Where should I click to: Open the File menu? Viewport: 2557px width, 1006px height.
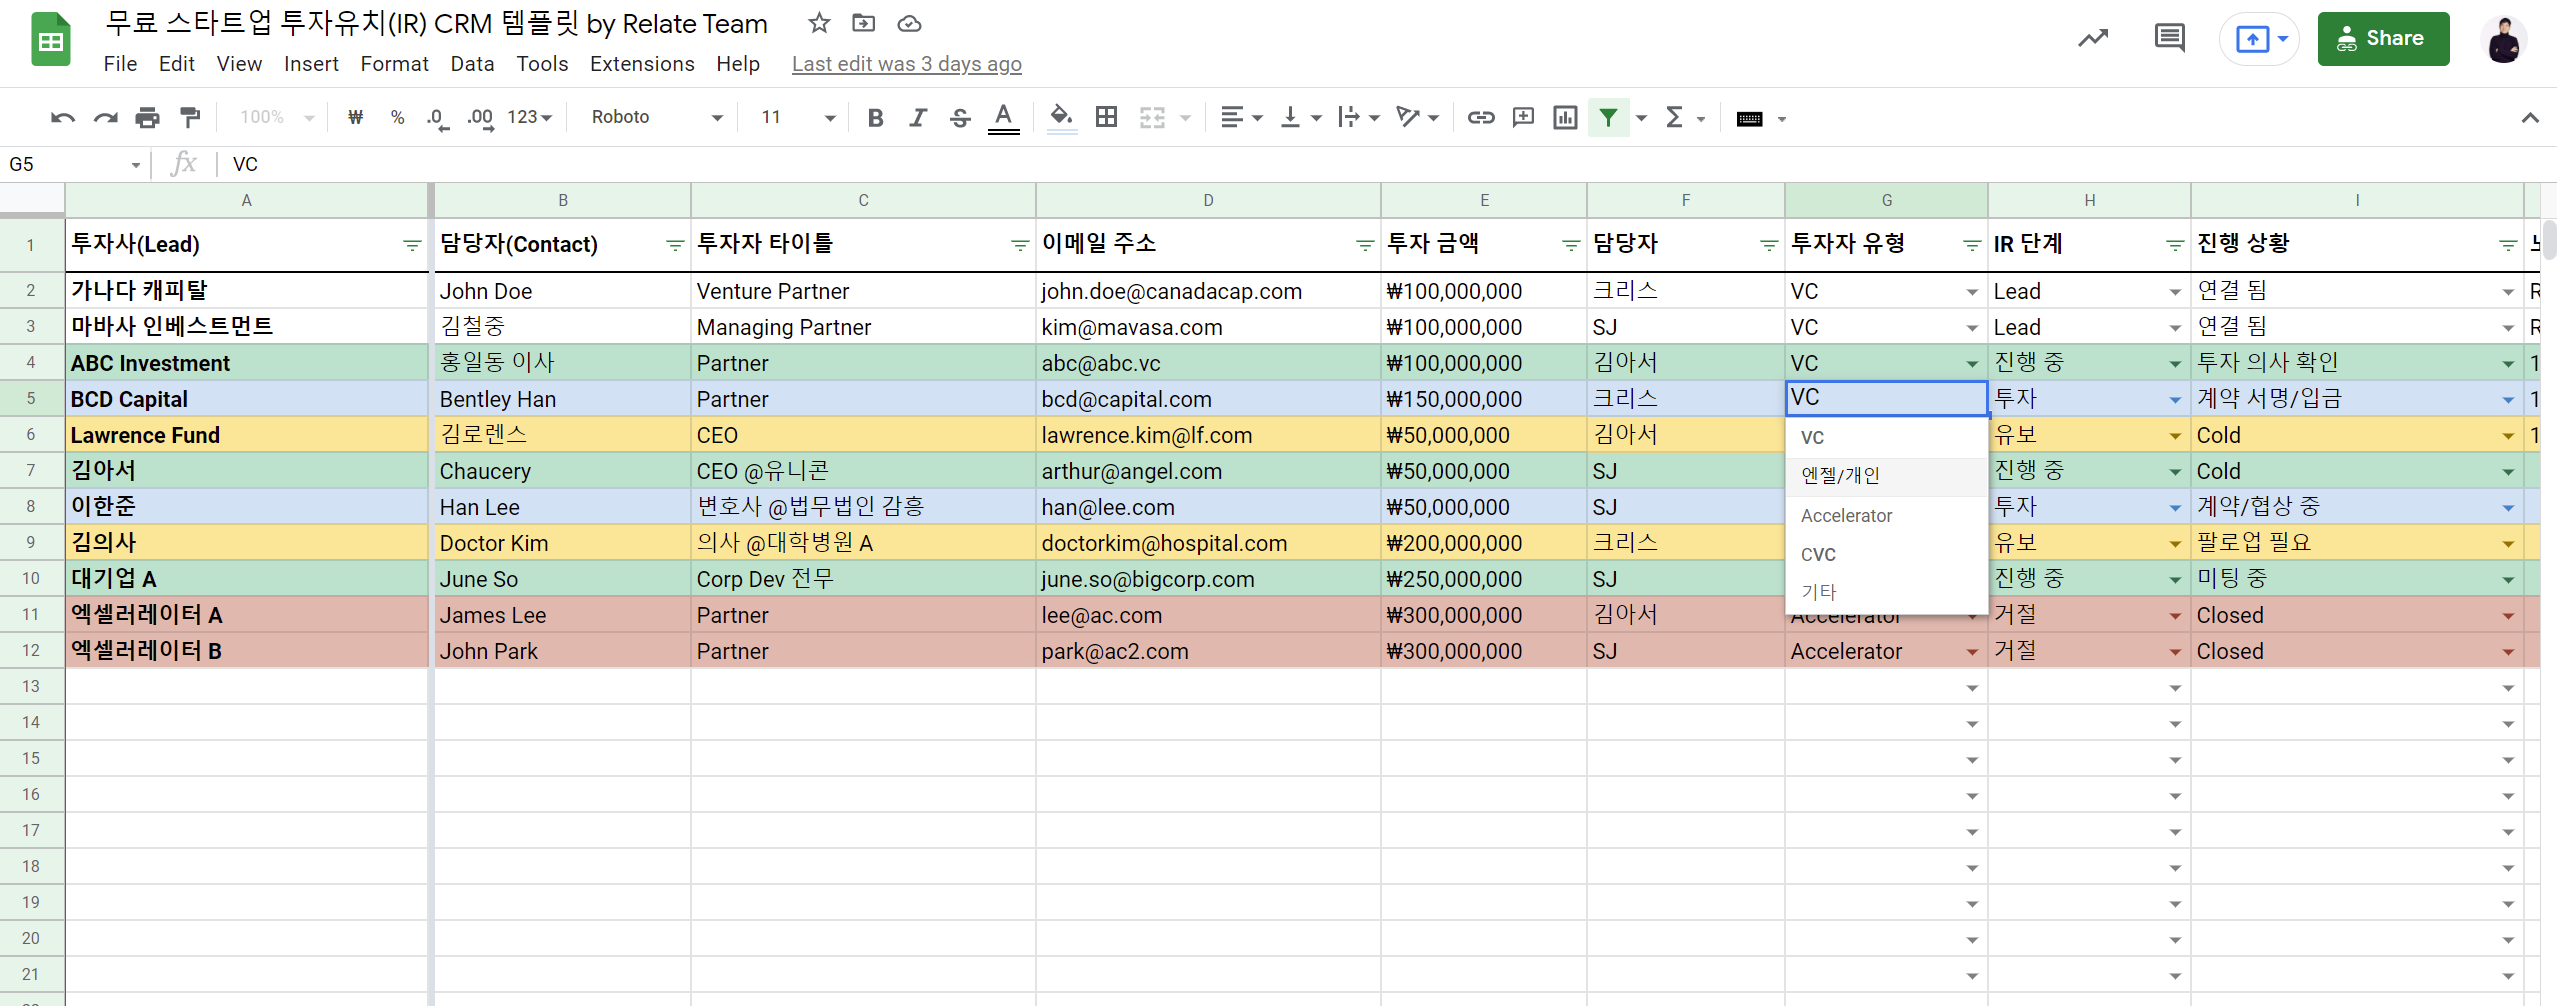click(120, 64)
